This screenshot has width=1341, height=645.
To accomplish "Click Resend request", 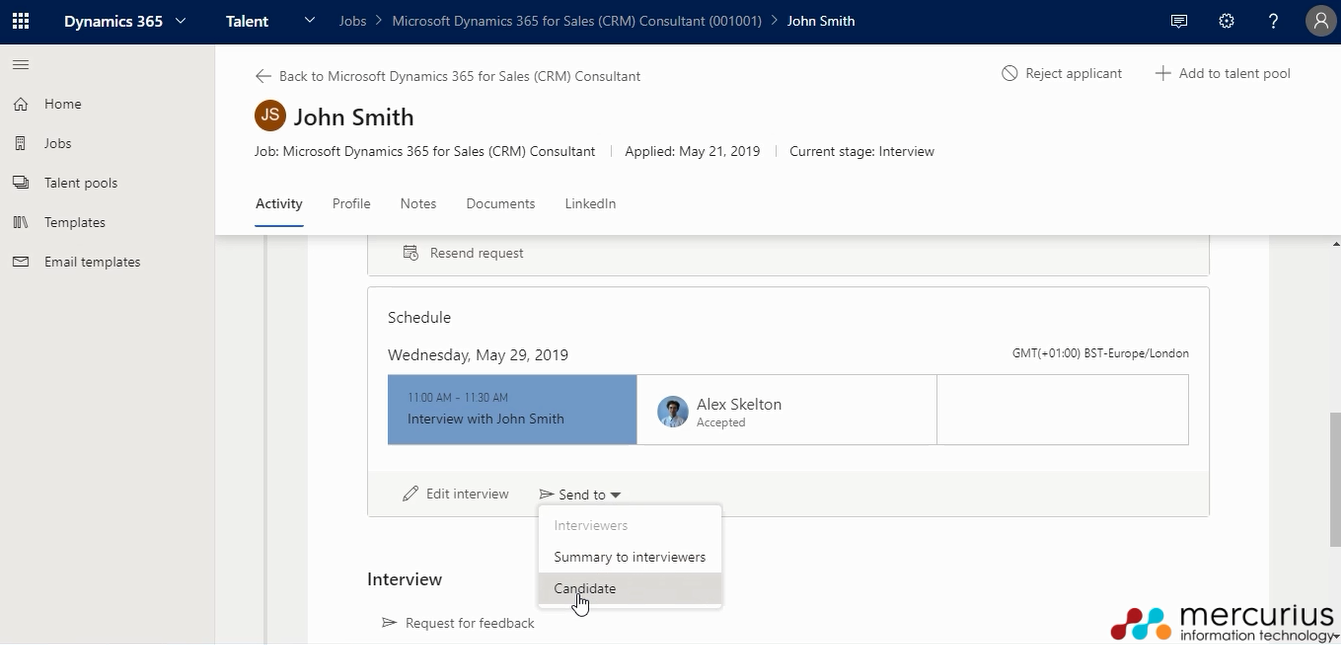I will pyautogui.click(x=463, y=253).
